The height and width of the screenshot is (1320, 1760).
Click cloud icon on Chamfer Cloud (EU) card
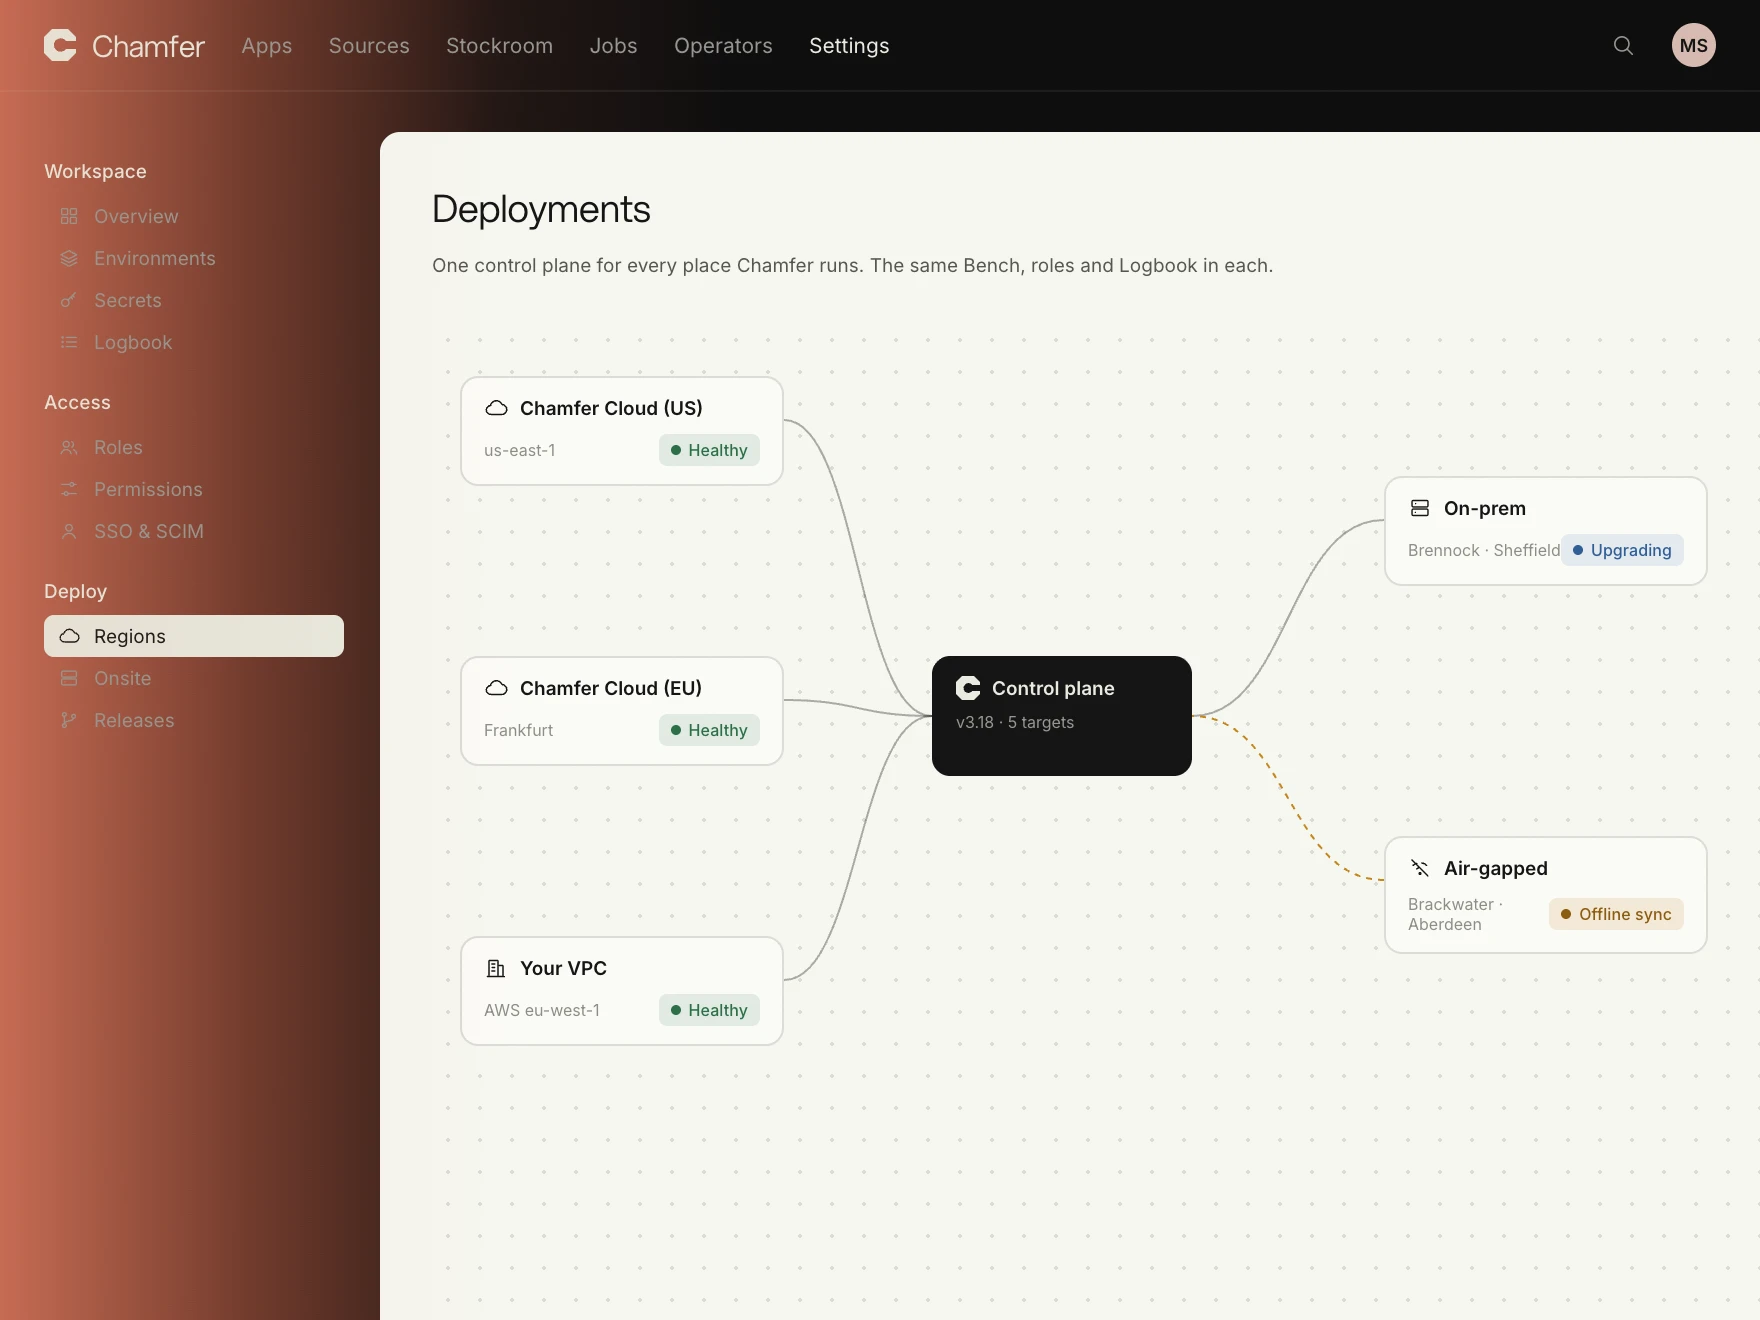click(496, 688)
